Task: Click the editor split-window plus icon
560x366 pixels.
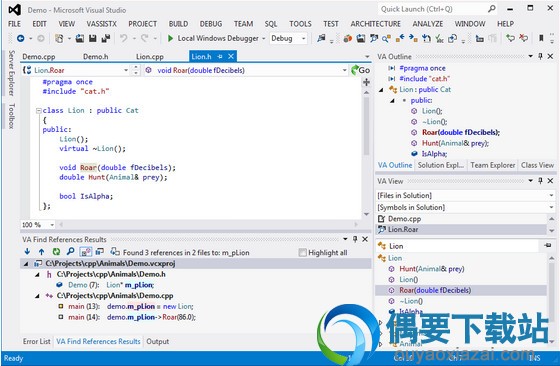Action: [x=366, y=82]
